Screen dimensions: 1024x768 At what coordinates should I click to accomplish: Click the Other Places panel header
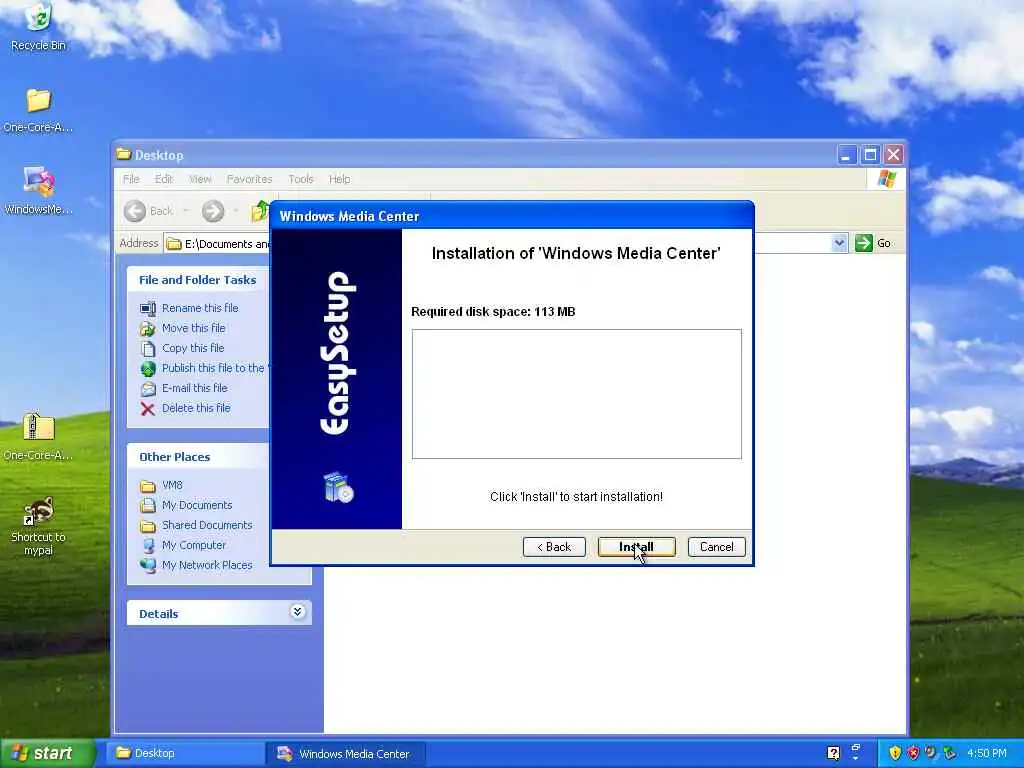pos(198,456)
